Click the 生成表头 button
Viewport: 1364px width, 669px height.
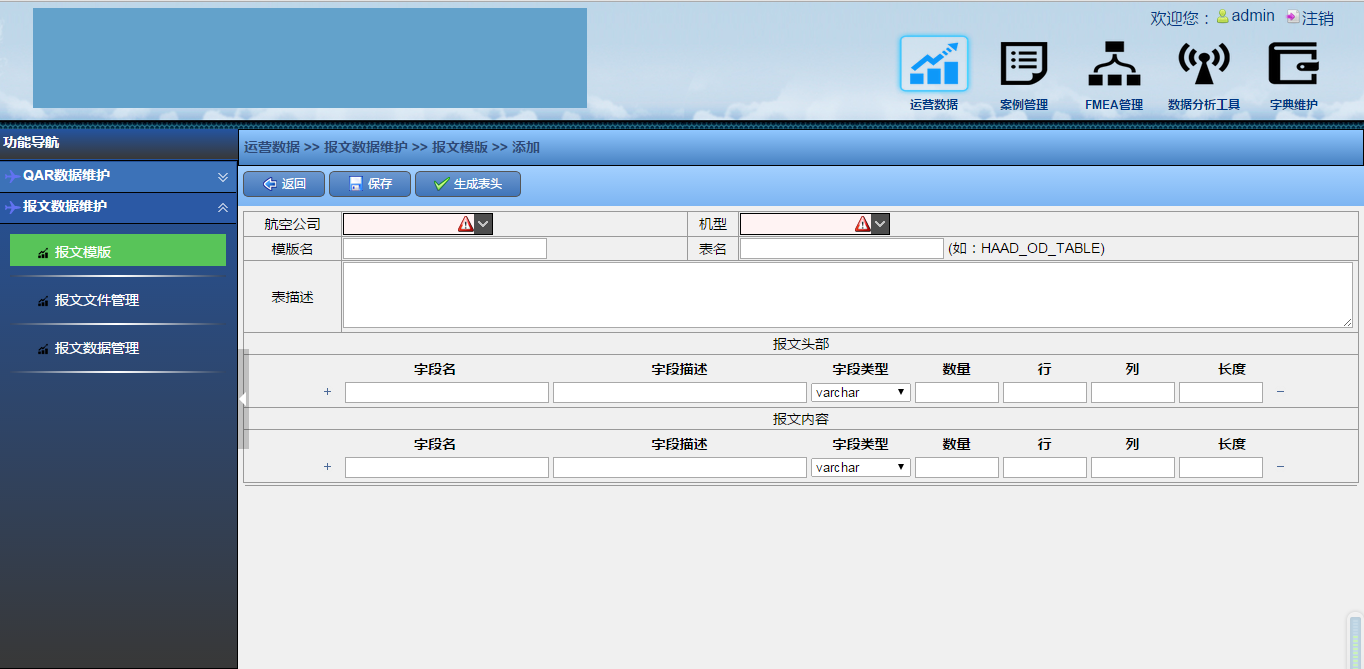coord(468,184)
